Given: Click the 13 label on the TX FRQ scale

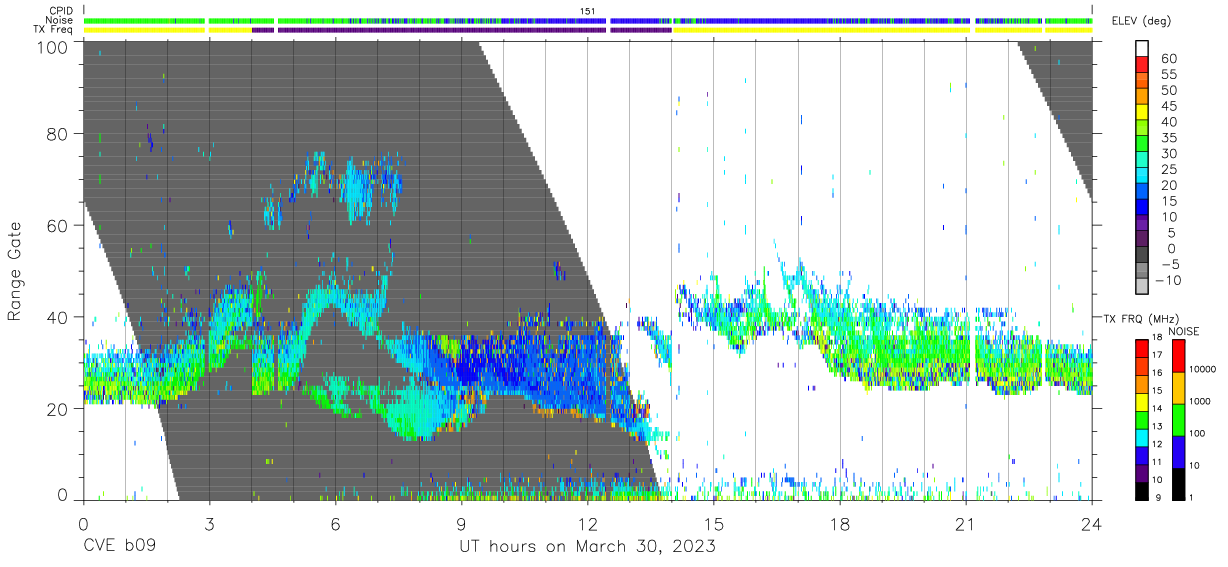Looking at the screenshot, I should [x=1157, y=426].
